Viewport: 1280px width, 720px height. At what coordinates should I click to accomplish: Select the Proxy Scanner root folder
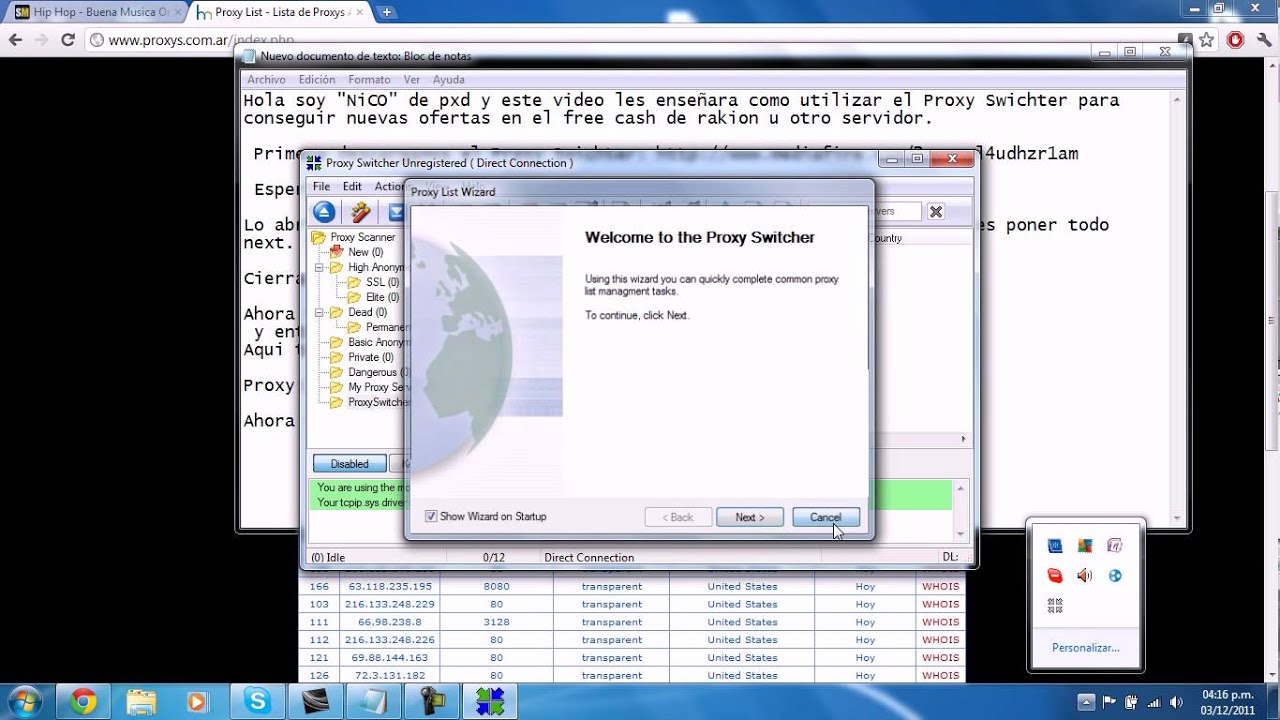353,237
